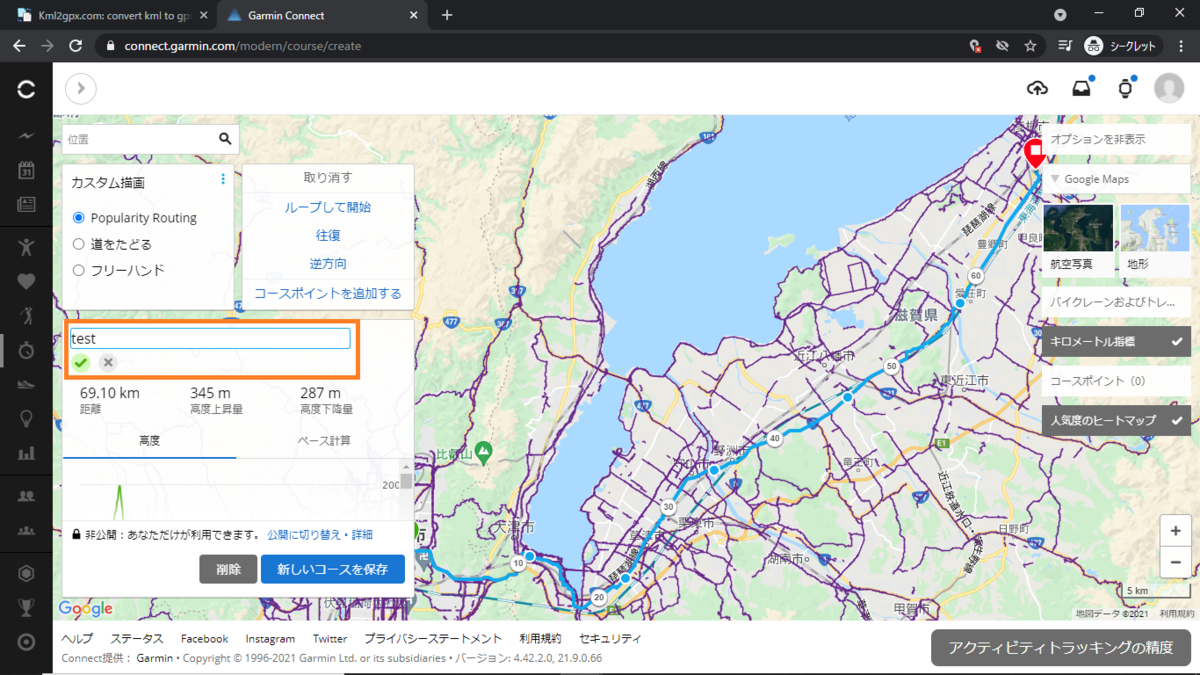Open the user profile avatar
This screenshot has height=675, width=1200.
point(1169,88)
